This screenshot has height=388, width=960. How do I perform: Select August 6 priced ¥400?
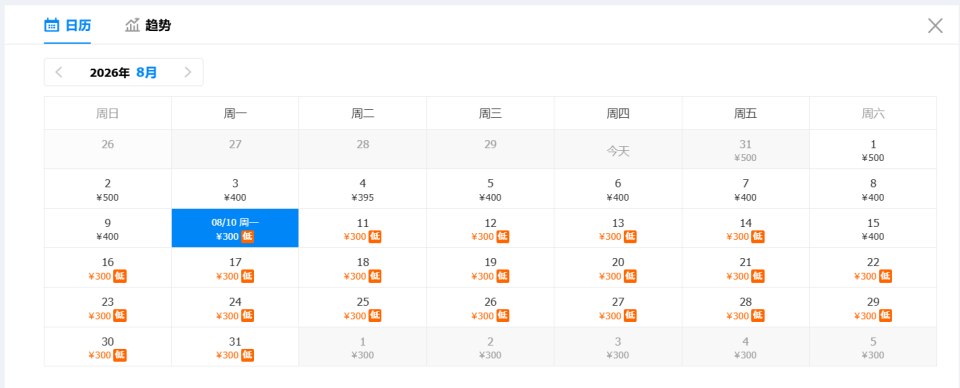tap(618, 189)
